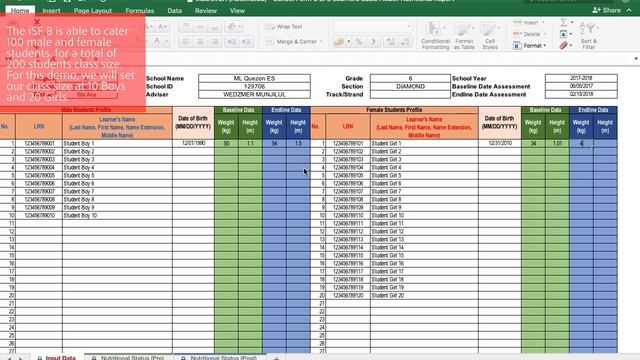The width and height of the screenshot is (640, 360).
Task: Click the Font Color icon
Action: point(157,41)
